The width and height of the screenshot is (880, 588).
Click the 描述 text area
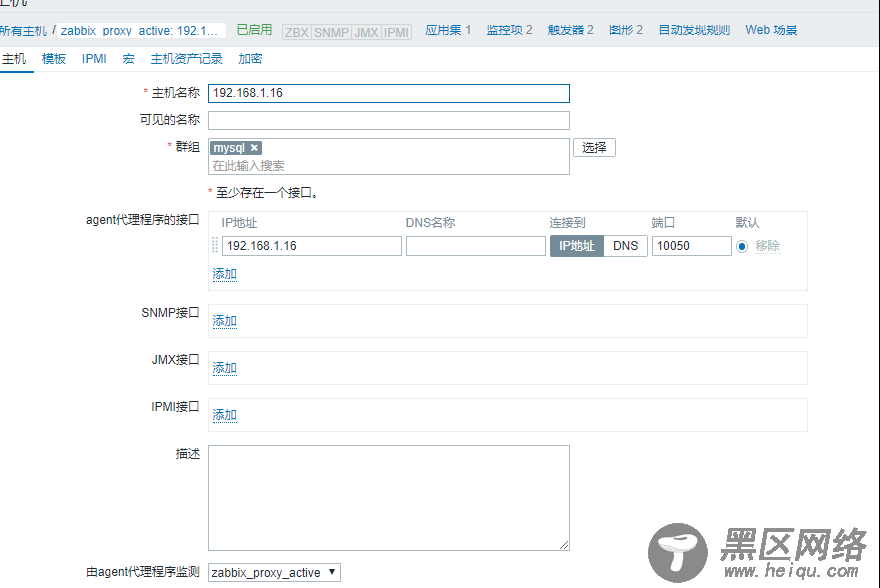(389, 498)
